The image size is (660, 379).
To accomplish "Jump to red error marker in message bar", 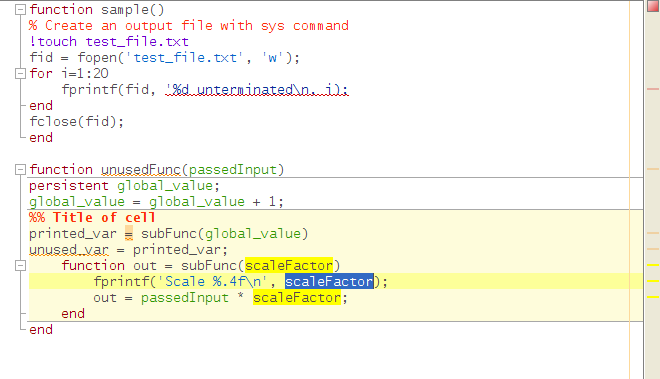I will pyautogui.click(x=653, y=89).
